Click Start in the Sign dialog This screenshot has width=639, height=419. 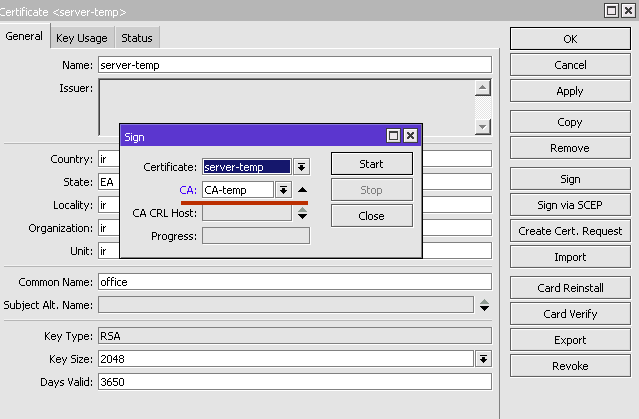[371, 163]
